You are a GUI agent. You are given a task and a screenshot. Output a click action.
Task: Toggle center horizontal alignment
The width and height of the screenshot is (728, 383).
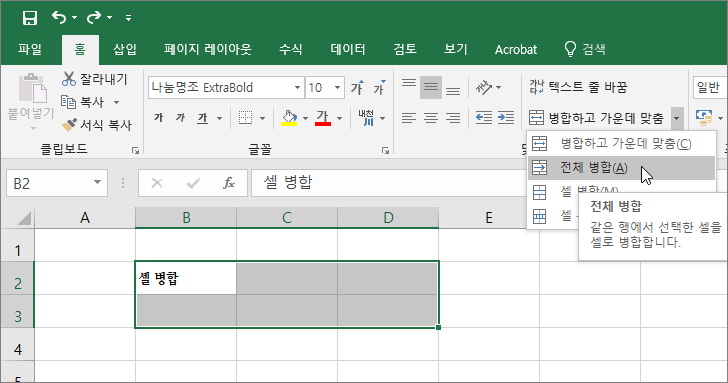click(431, 118)
